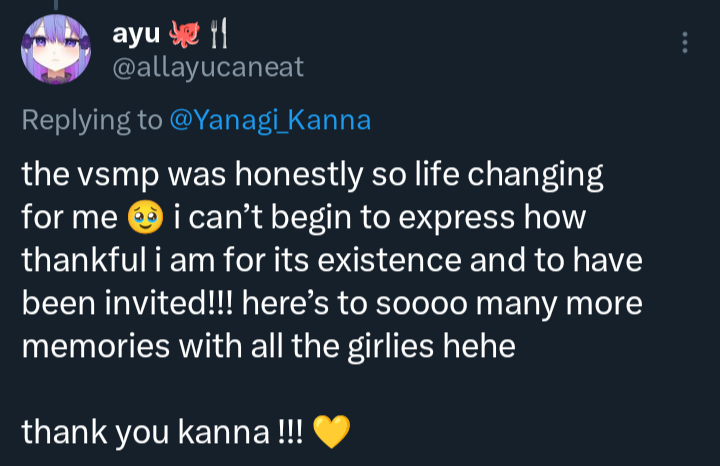720x466 pixels.
Task: Open the three-dot more options menu
Action: coord(685,43)
